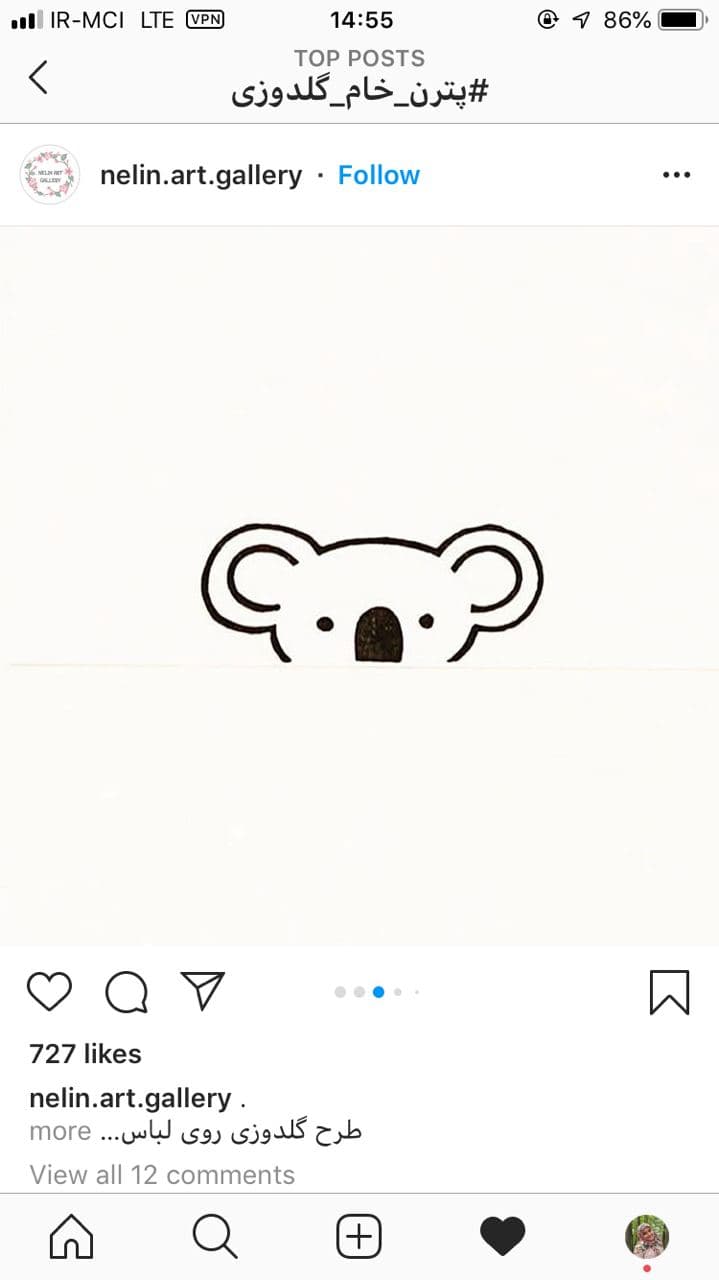Tap the koala drawing image
The image size is (719, 1280).
click(x=359, y=586)
